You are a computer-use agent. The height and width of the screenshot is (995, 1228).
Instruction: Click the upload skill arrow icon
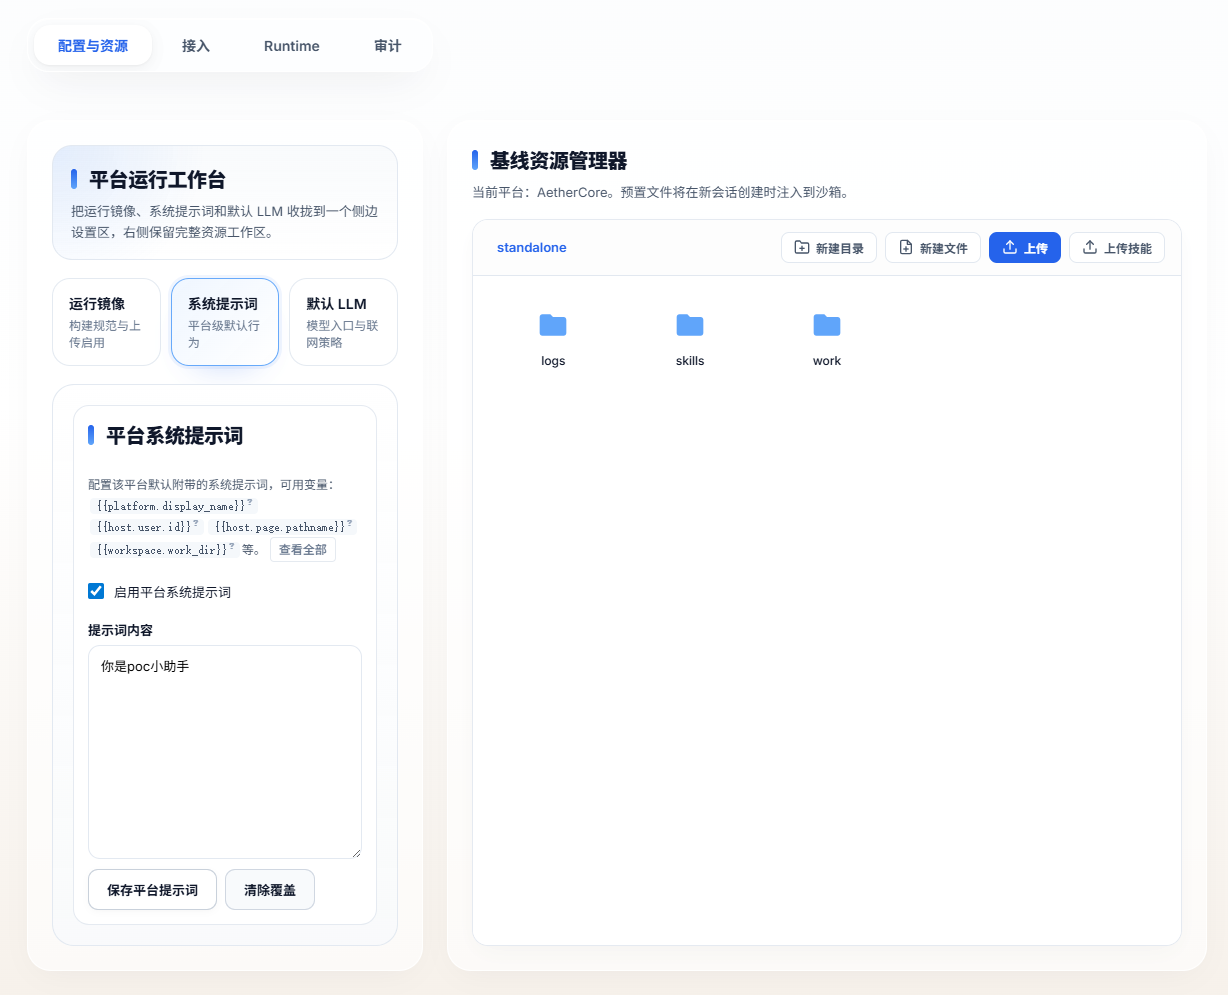tap(1090, 247)
